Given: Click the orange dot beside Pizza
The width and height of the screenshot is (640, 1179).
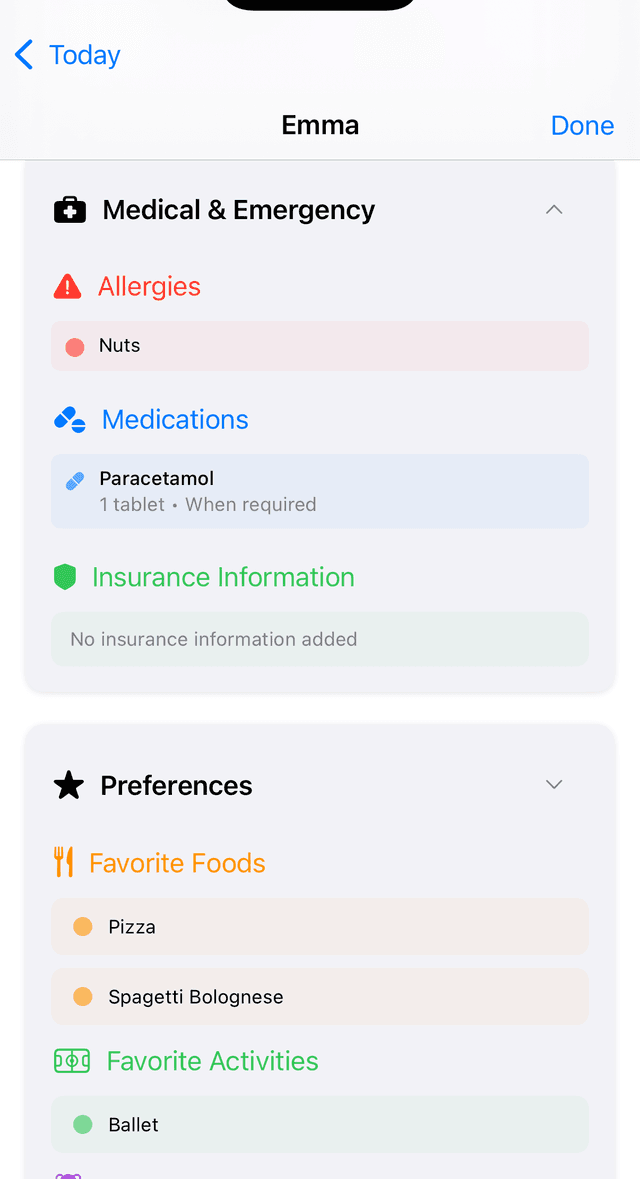Looking at the screenshot, I should click(83, 926).
